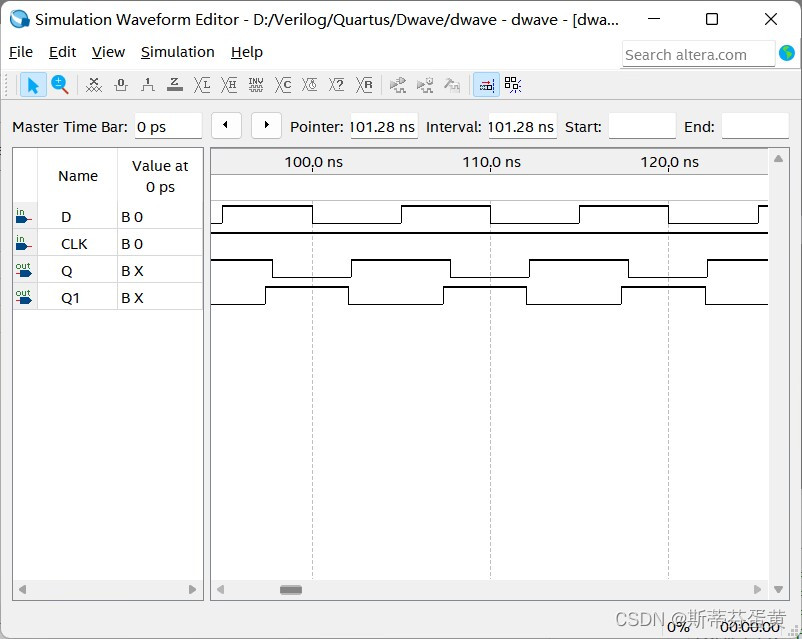Open the altera.com globe link
Image resolution: width=802 pixels, height=639 pixels.
[787, 53]
